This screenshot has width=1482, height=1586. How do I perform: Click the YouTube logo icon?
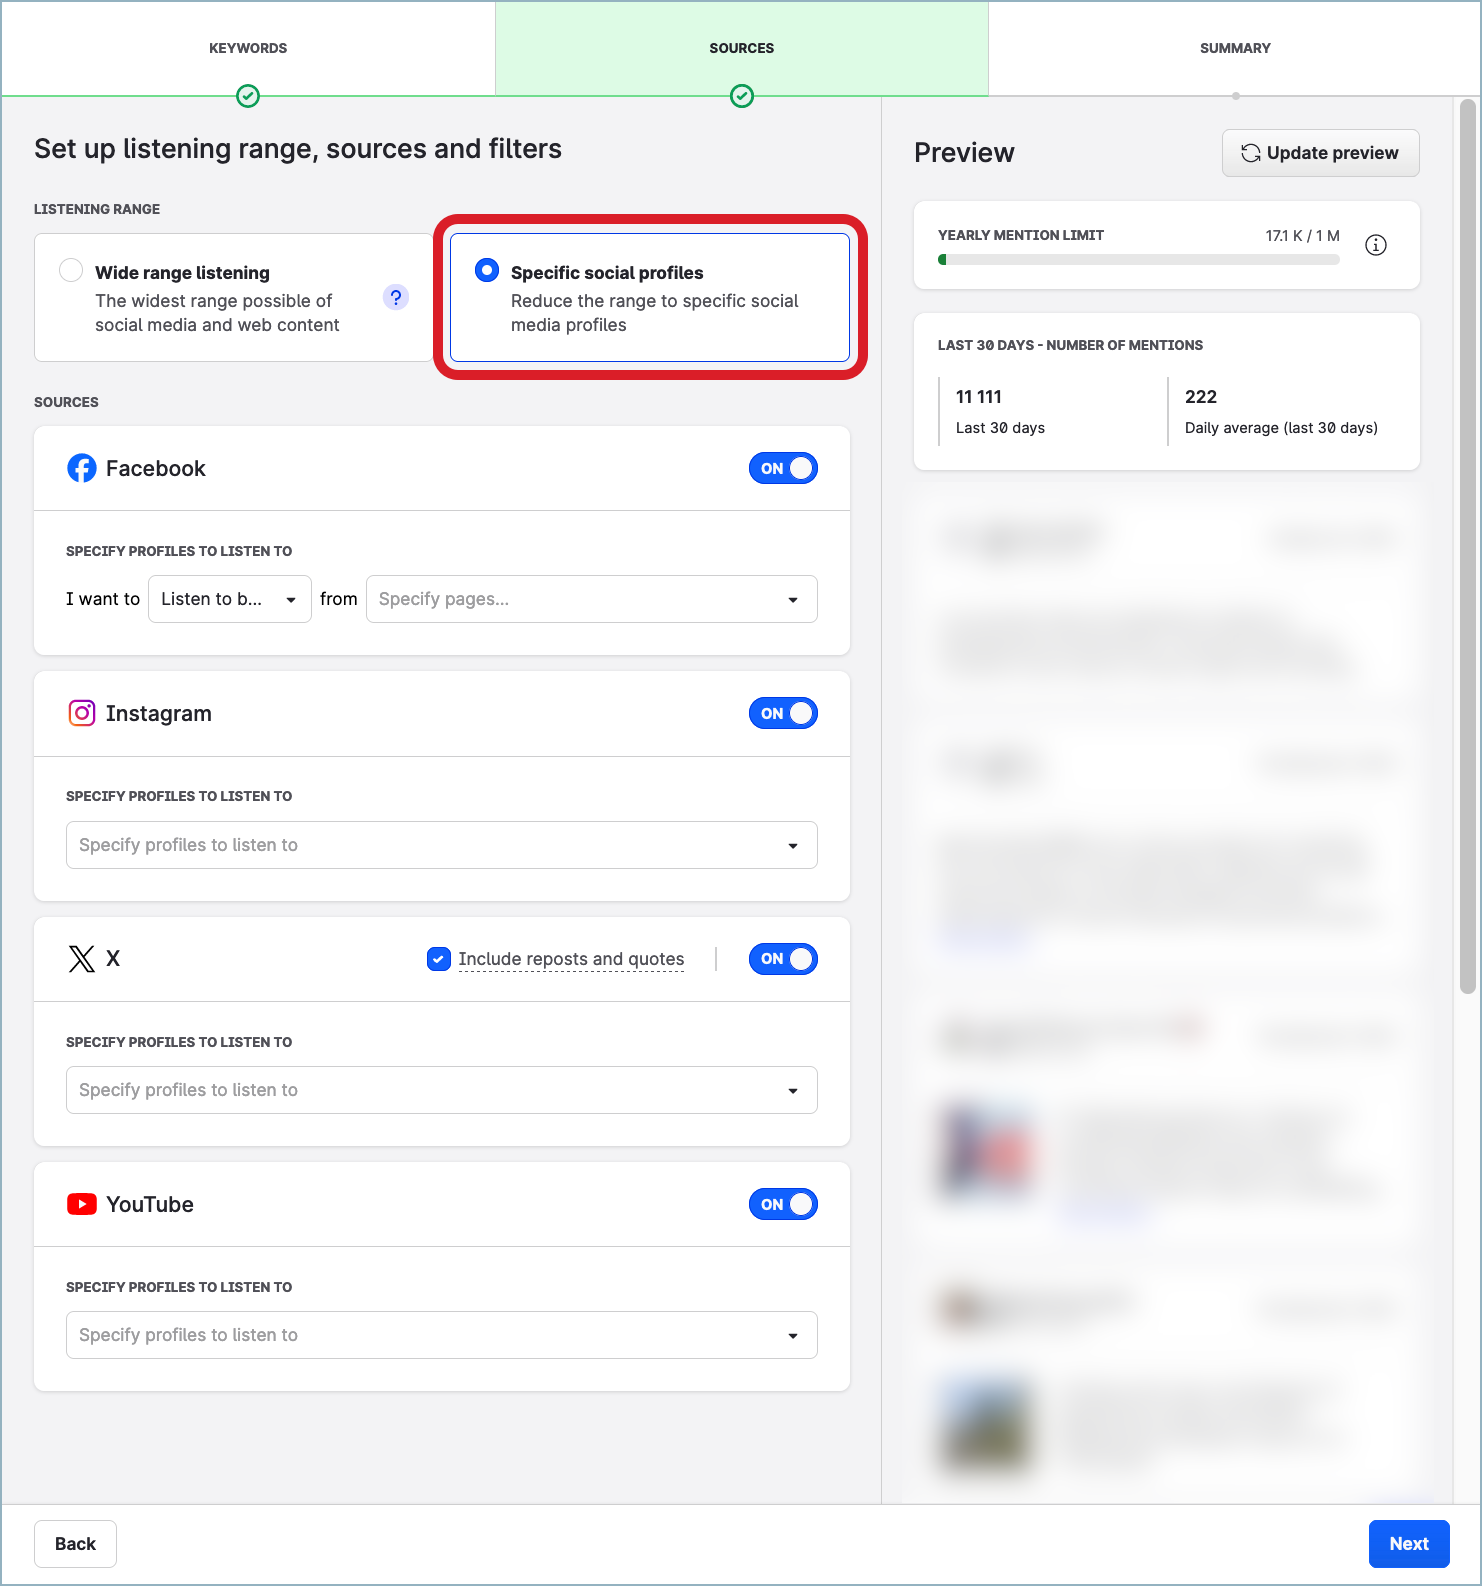[82, 1204]
